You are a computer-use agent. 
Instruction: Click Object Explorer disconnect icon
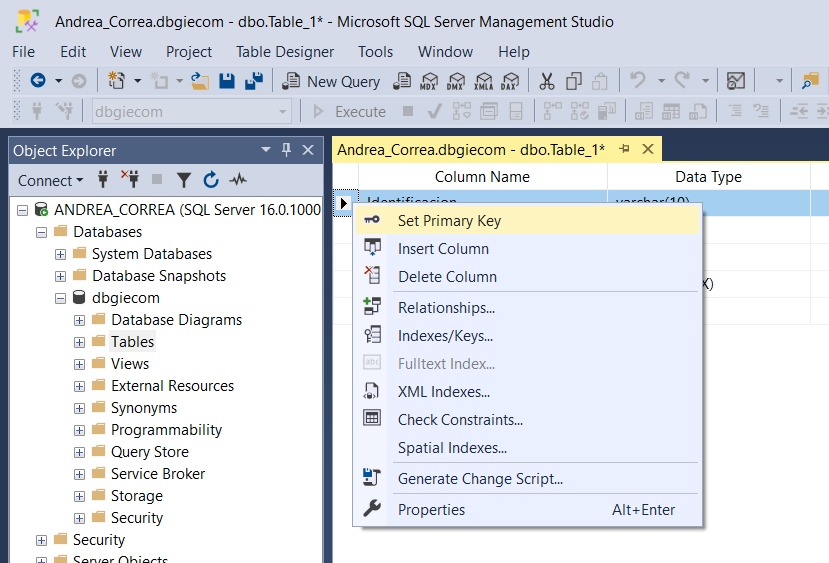tap(130, 179)
